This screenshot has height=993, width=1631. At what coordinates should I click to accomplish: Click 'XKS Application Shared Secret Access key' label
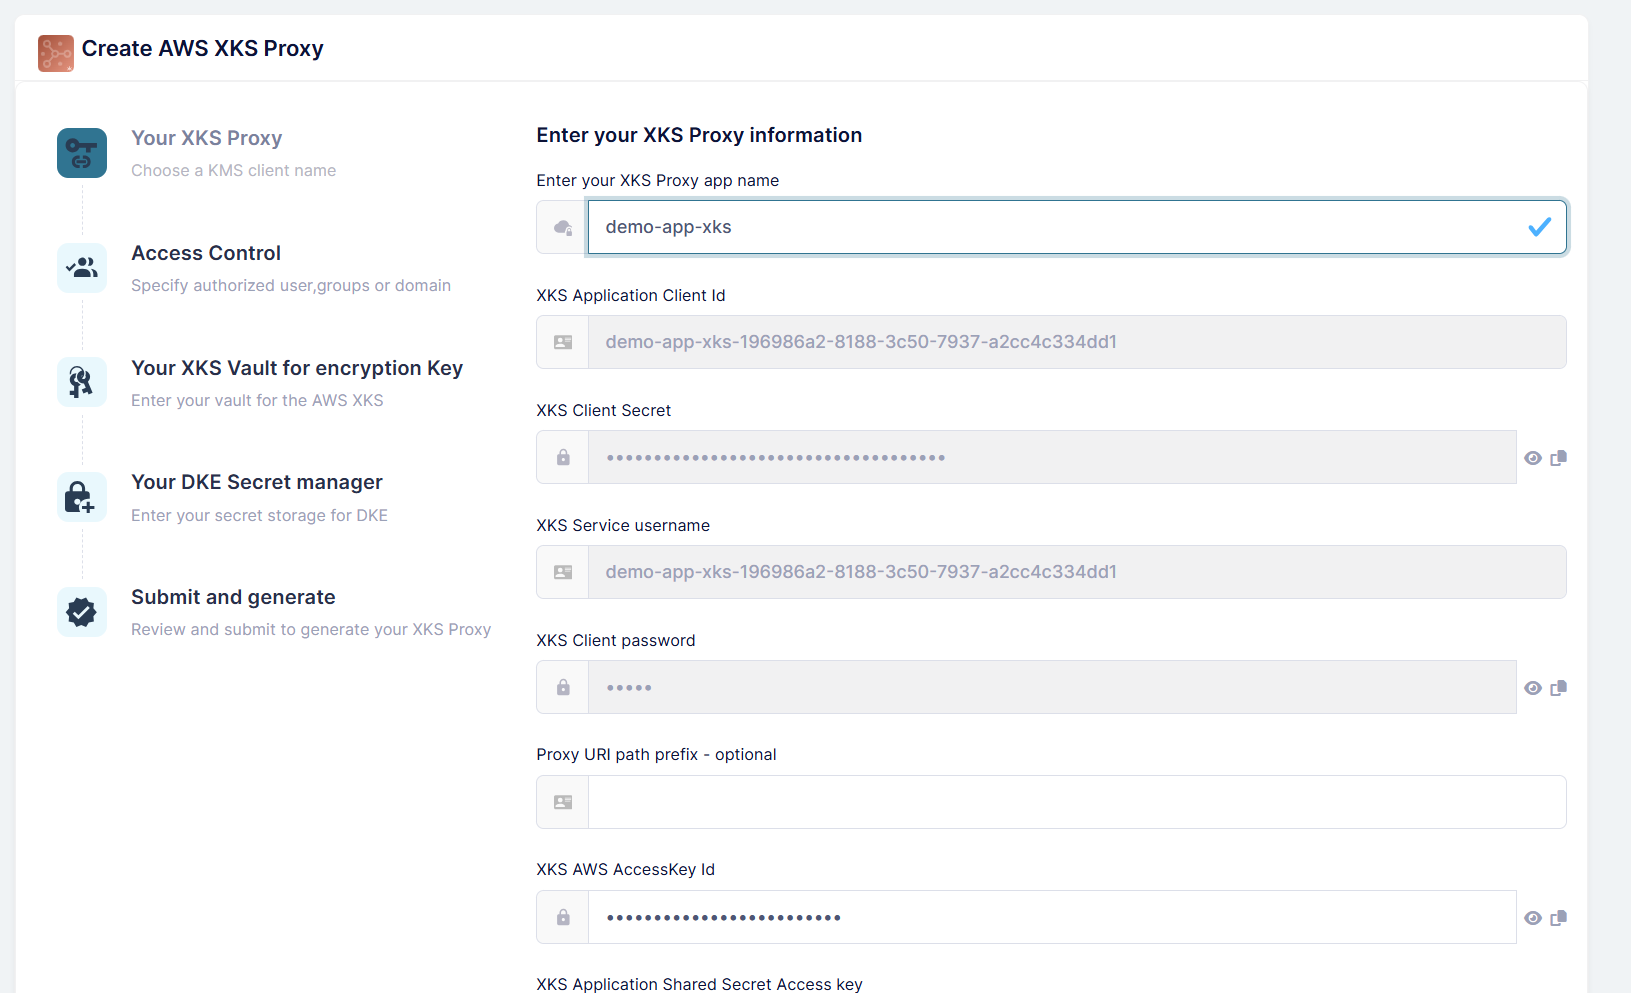tap(699, 984)
